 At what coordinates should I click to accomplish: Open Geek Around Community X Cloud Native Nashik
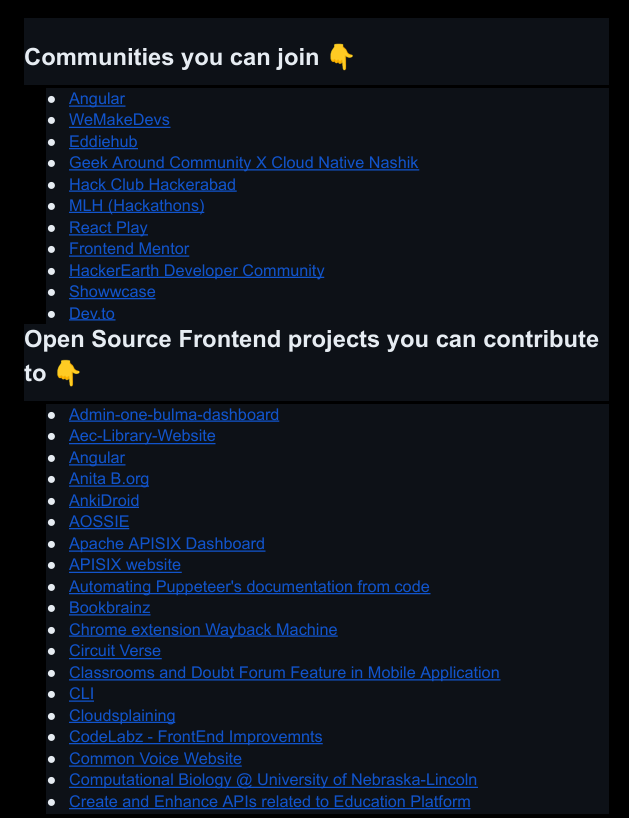click(243, 163)
